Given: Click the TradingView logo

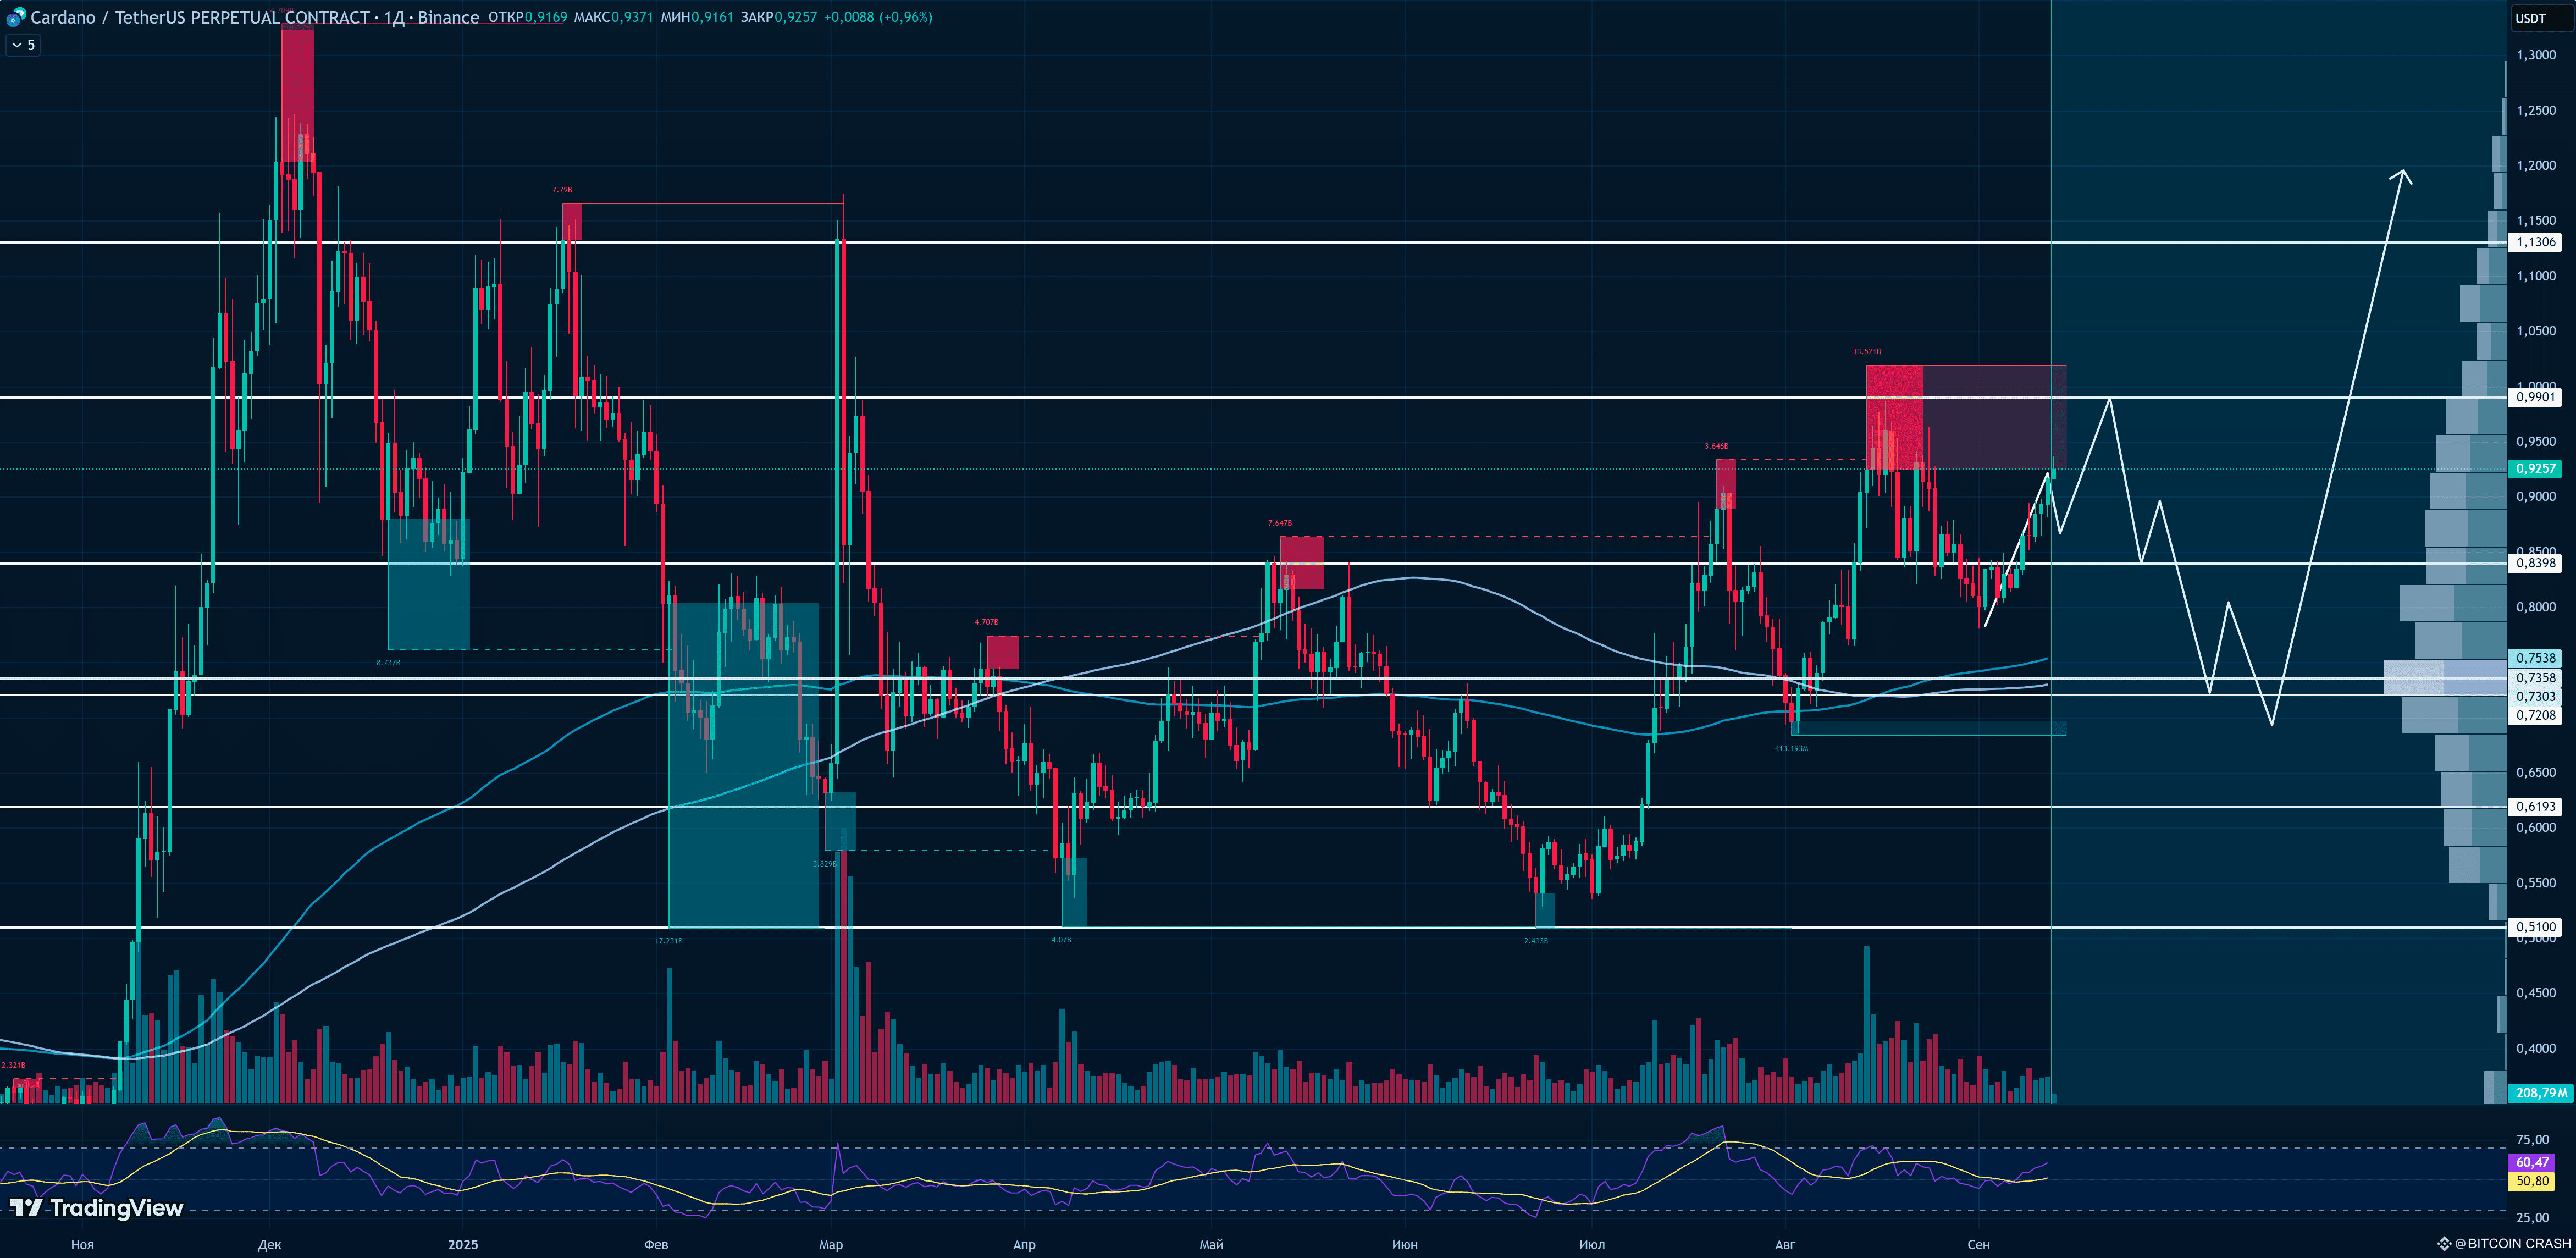Looking at the screenshot, I should [98, 1208].
